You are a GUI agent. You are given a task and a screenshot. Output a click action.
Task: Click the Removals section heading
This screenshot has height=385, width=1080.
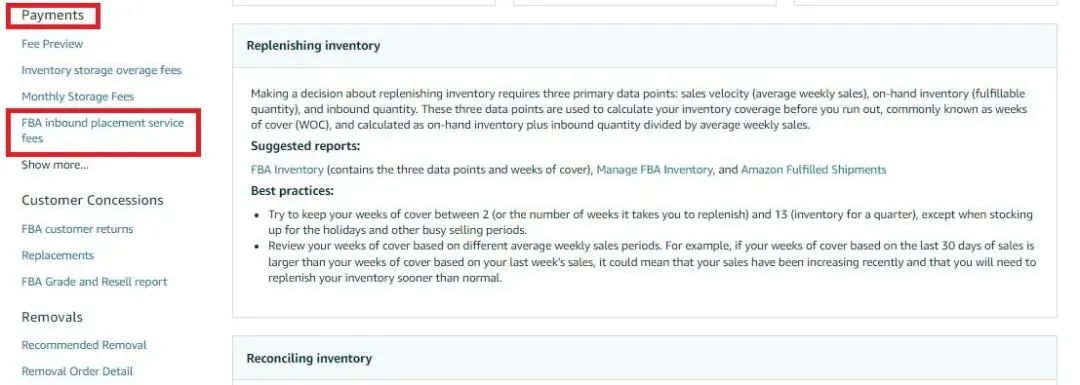point(52,318)
